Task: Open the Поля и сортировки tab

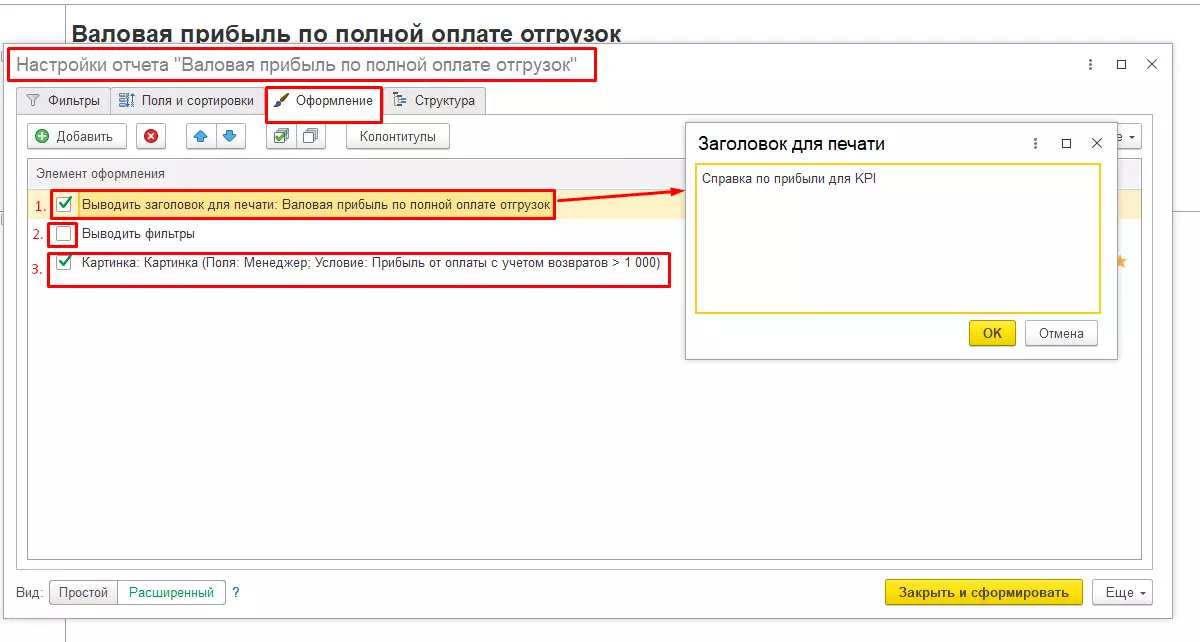Action: coord(186,101)
